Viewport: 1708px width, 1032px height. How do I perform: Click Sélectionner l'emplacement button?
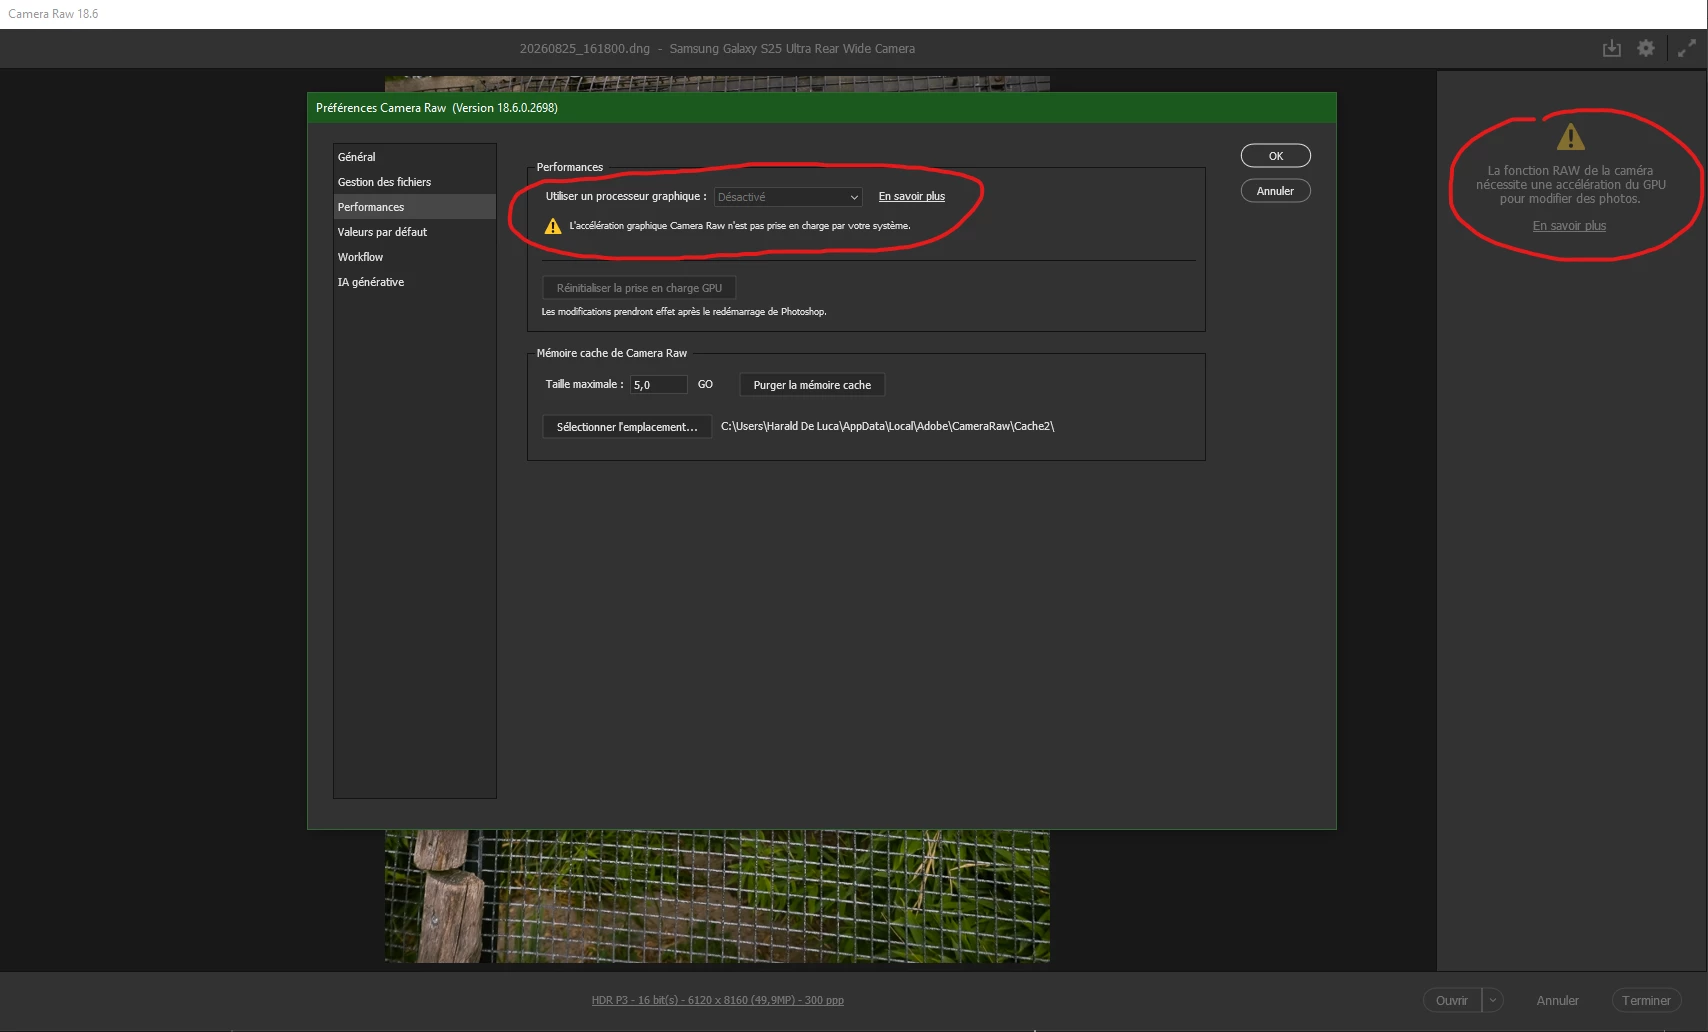click(x=627, y=427)
